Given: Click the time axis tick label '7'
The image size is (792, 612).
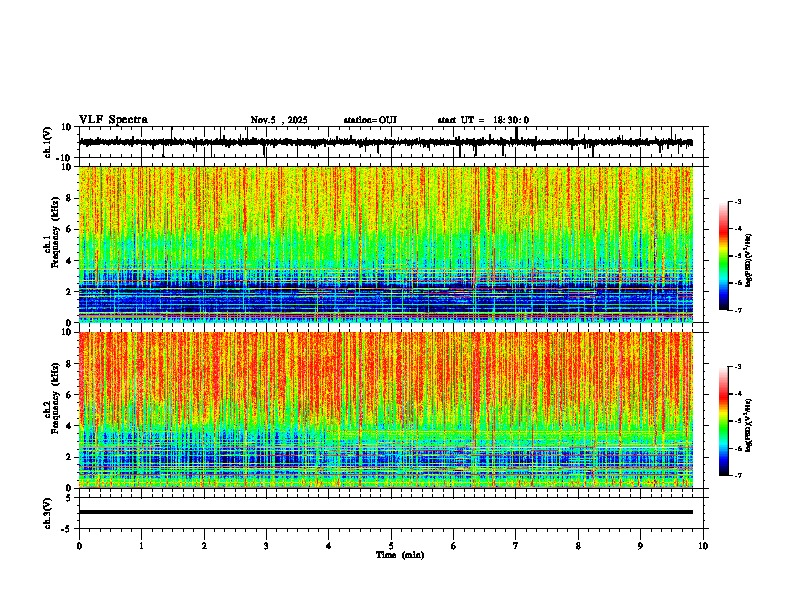Looking at the screenshot, I should pyautogui.click(x=516, y=546).
